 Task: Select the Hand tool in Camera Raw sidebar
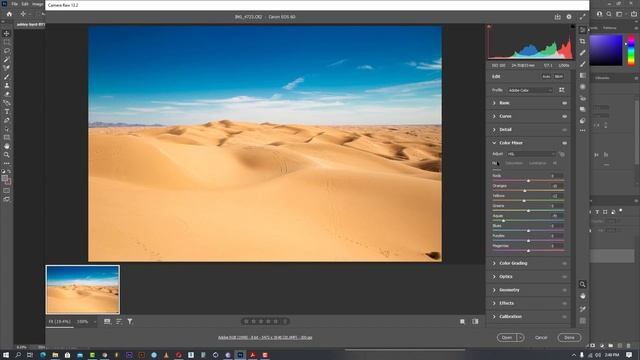tap(582, 296)
